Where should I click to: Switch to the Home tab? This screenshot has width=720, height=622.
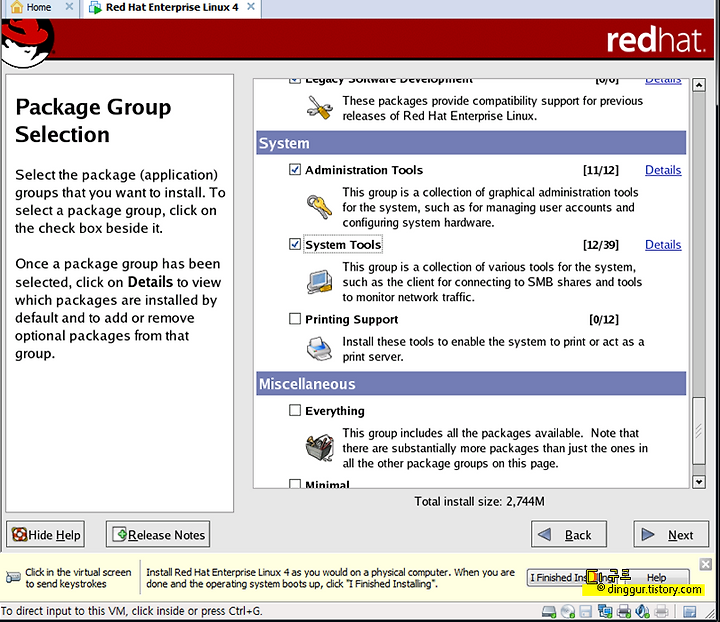(x=39, y=7)
